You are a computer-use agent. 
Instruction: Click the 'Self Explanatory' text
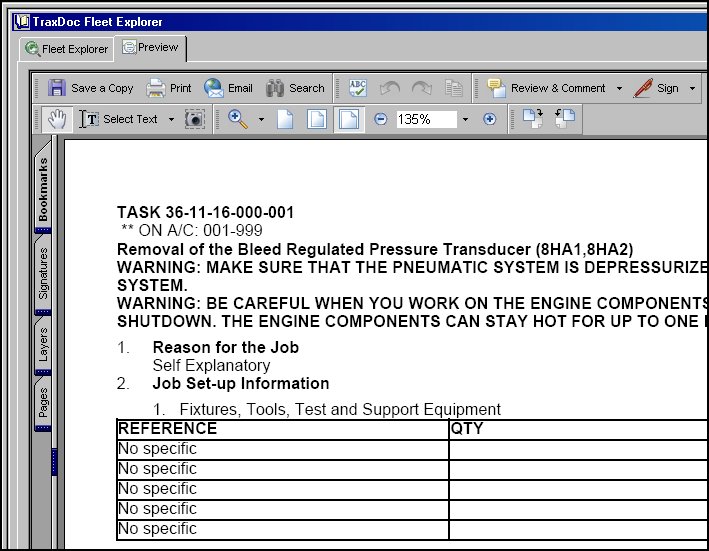tap(211, 365)
